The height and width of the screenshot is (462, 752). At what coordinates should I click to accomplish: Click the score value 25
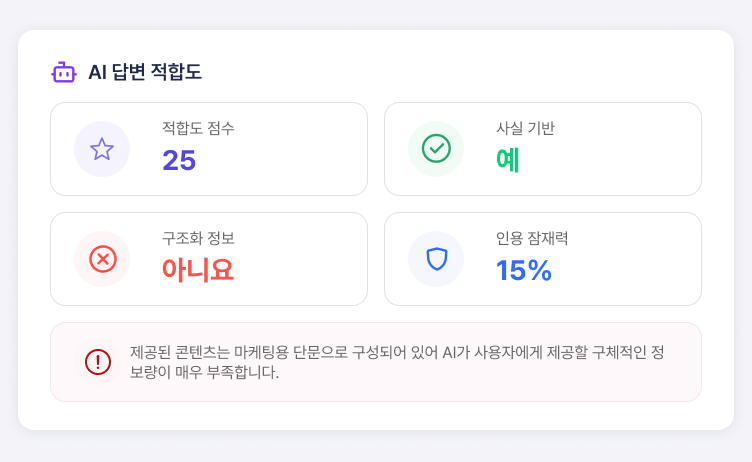[x=179, y=160]
